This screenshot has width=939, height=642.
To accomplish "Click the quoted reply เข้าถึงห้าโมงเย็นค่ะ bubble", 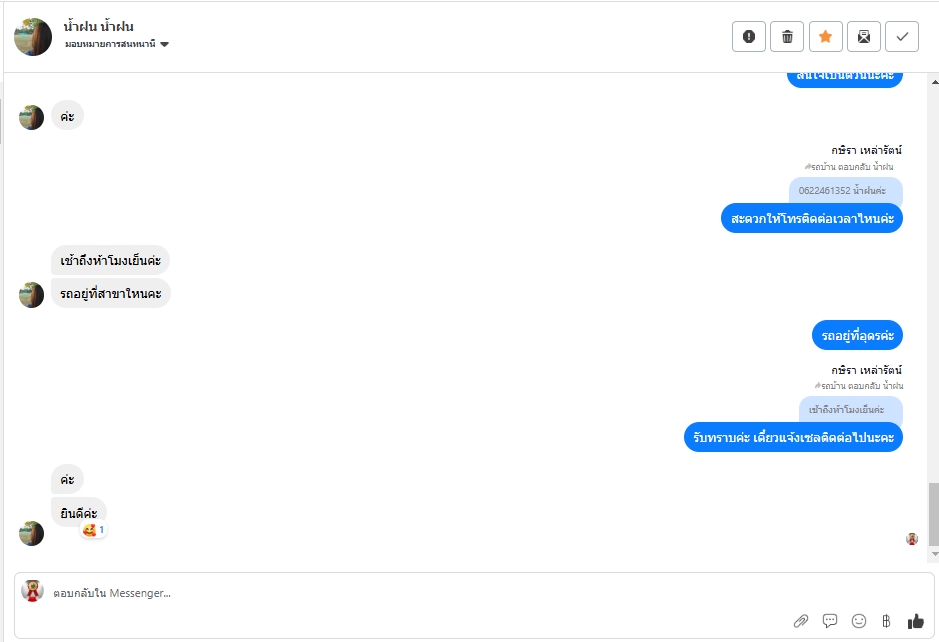I will click(848, 409).
